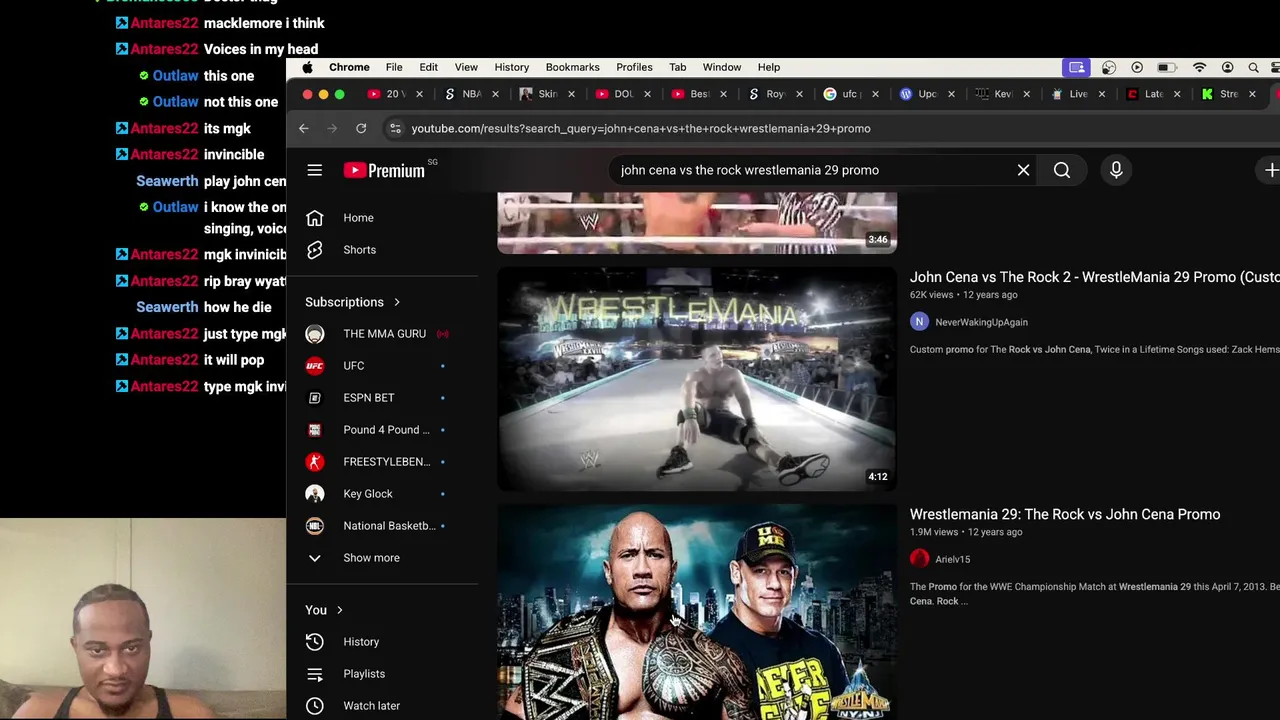1280x720 pixels.
Task: Close the '20 V' YouTube tab
Action: pos(419,94)
